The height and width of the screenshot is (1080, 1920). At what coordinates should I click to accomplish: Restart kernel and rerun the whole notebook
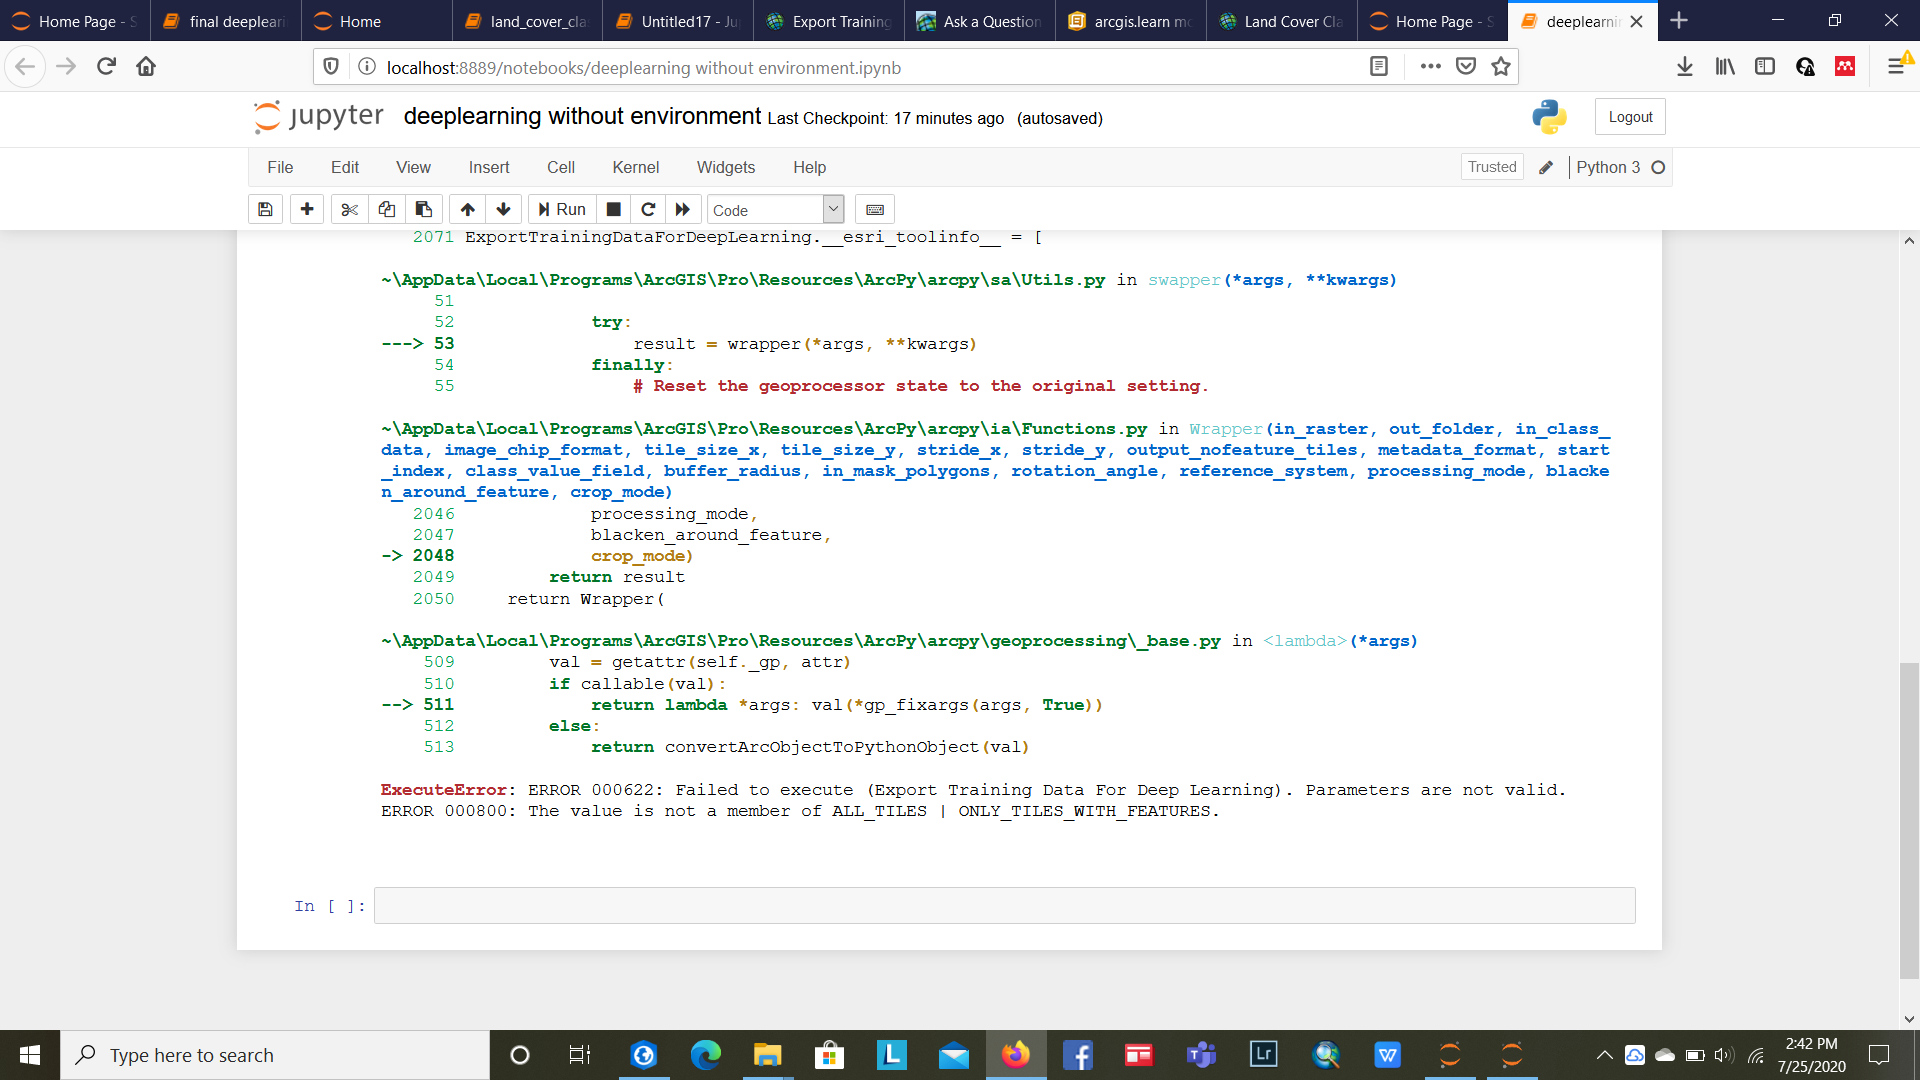click(x=683, y=209)
